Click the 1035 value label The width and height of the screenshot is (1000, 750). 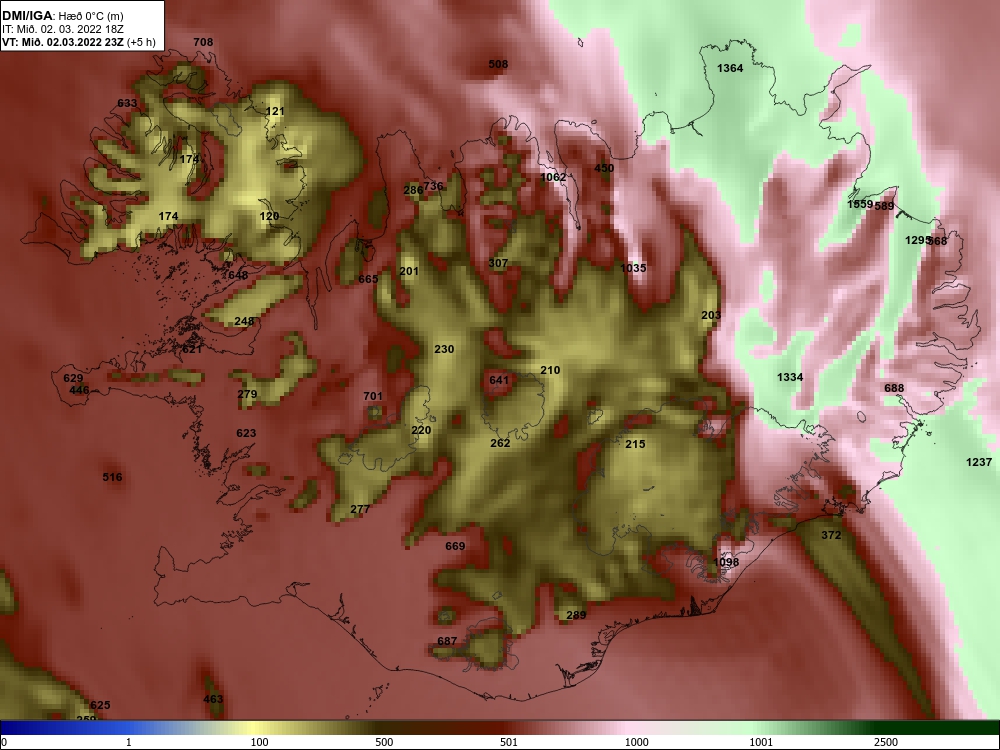click(x=633, y=268)
